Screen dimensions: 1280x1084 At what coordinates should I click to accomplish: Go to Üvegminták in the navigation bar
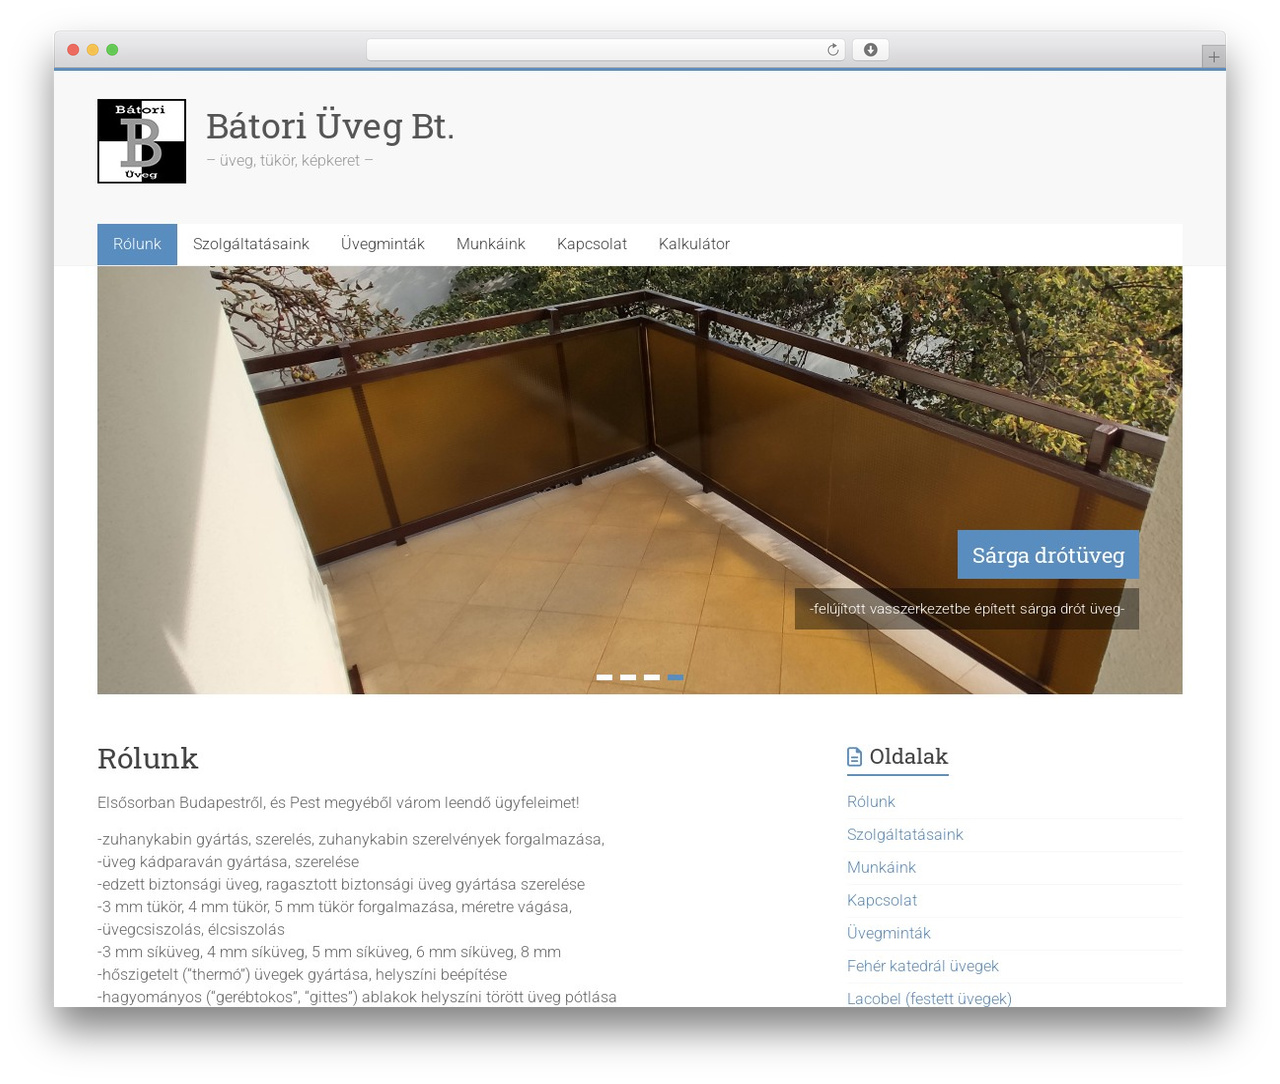(x=383, y=244)
